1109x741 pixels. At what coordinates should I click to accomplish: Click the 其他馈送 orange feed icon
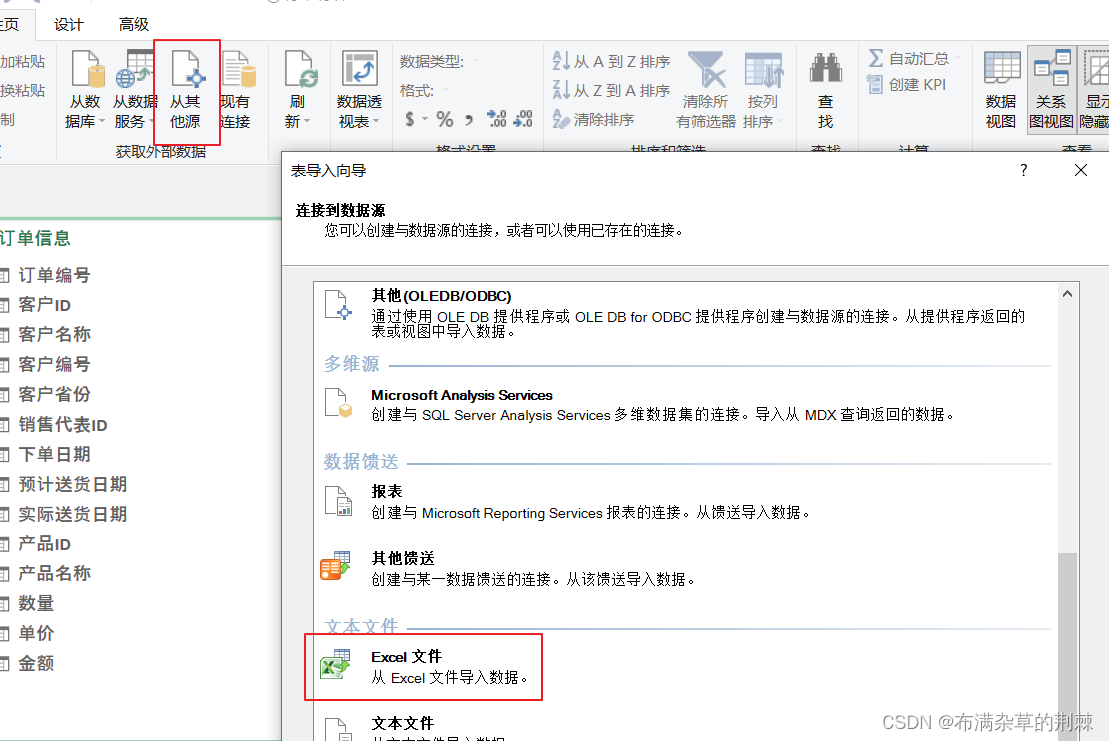point(335,566)
